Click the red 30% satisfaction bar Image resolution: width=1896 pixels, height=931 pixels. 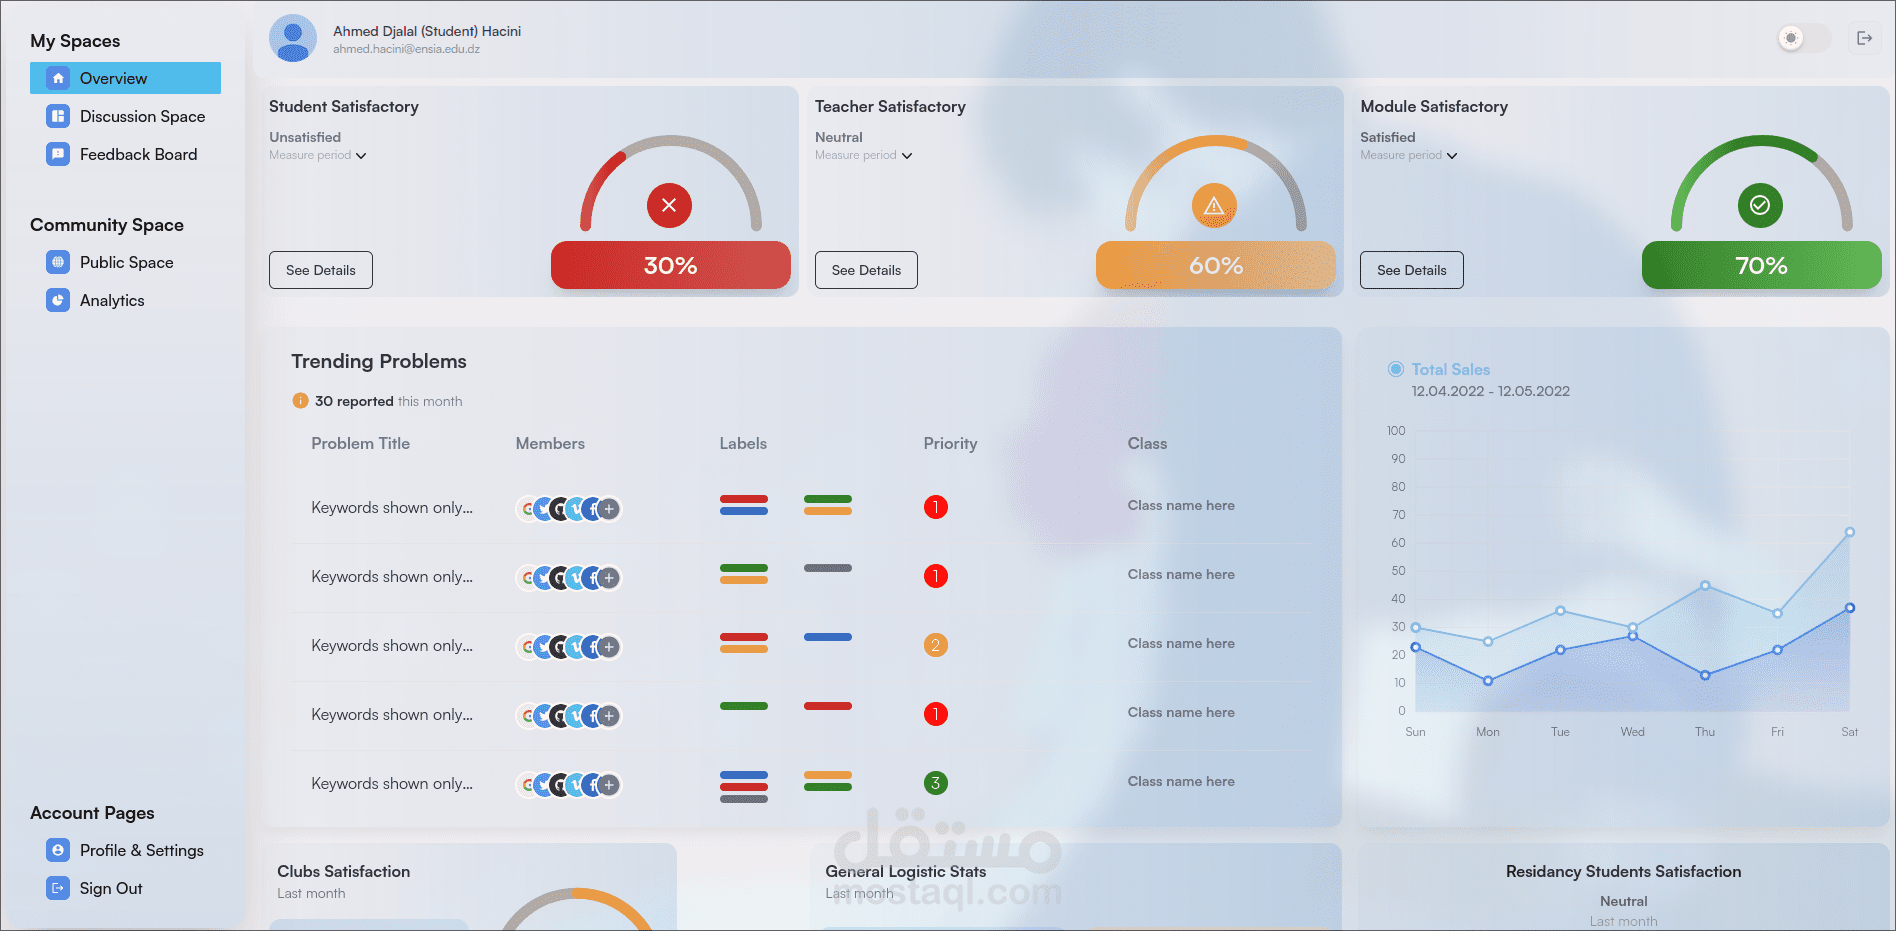point(671,265)
